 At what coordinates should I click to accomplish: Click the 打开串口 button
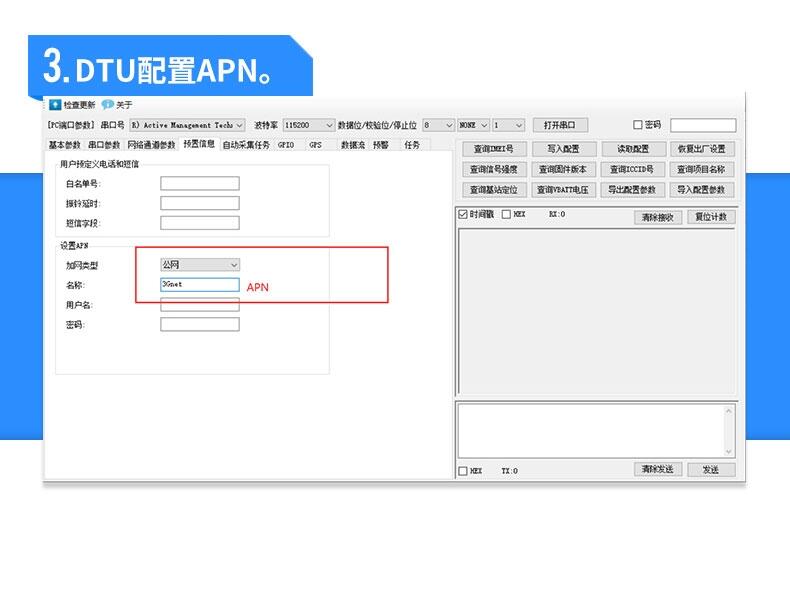click(560, 125)
